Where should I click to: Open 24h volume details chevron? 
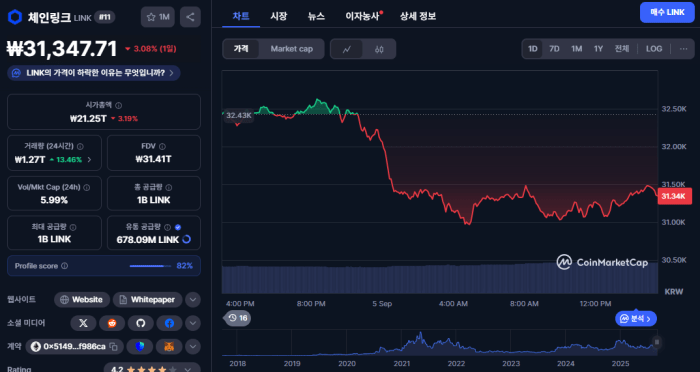(x=89, y=159)
